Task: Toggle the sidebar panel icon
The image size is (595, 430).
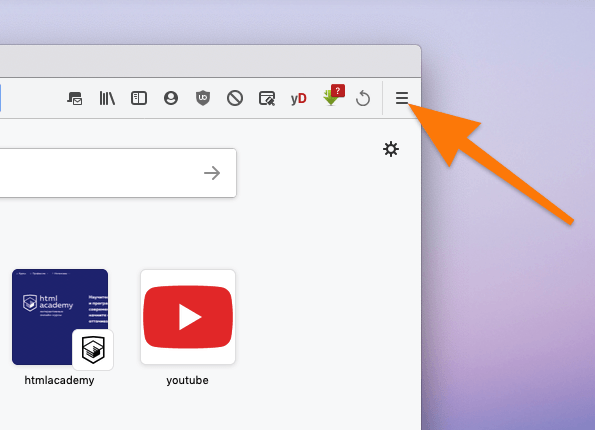Action: click(139, 98)
